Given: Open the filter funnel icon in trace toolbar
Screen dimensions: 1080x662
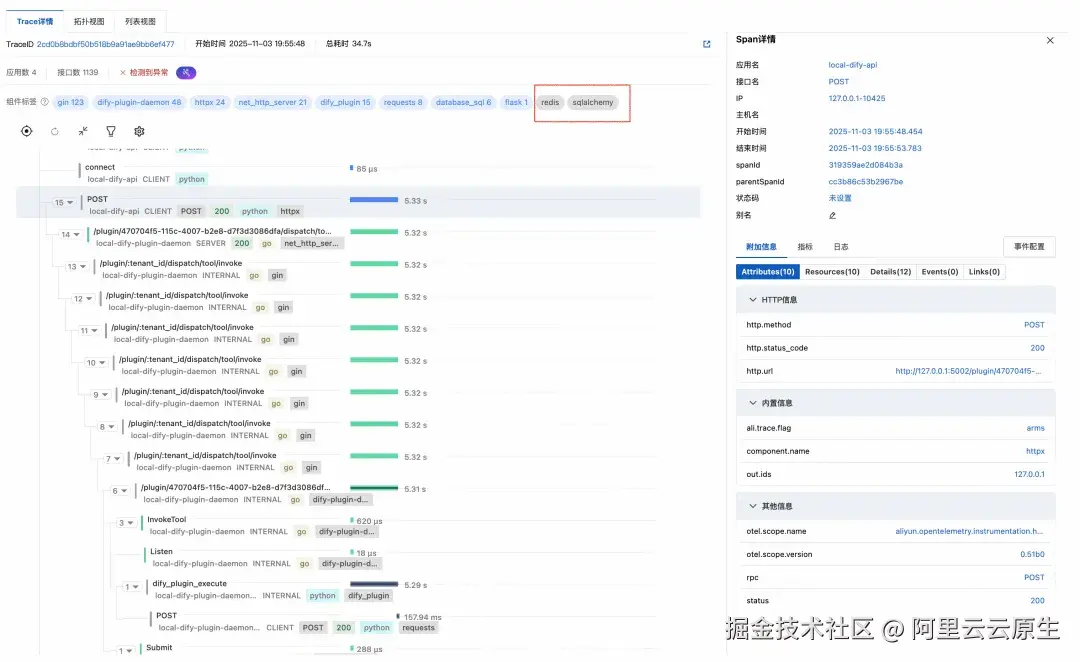Looking at the screenshot, I should pos(111,131).
